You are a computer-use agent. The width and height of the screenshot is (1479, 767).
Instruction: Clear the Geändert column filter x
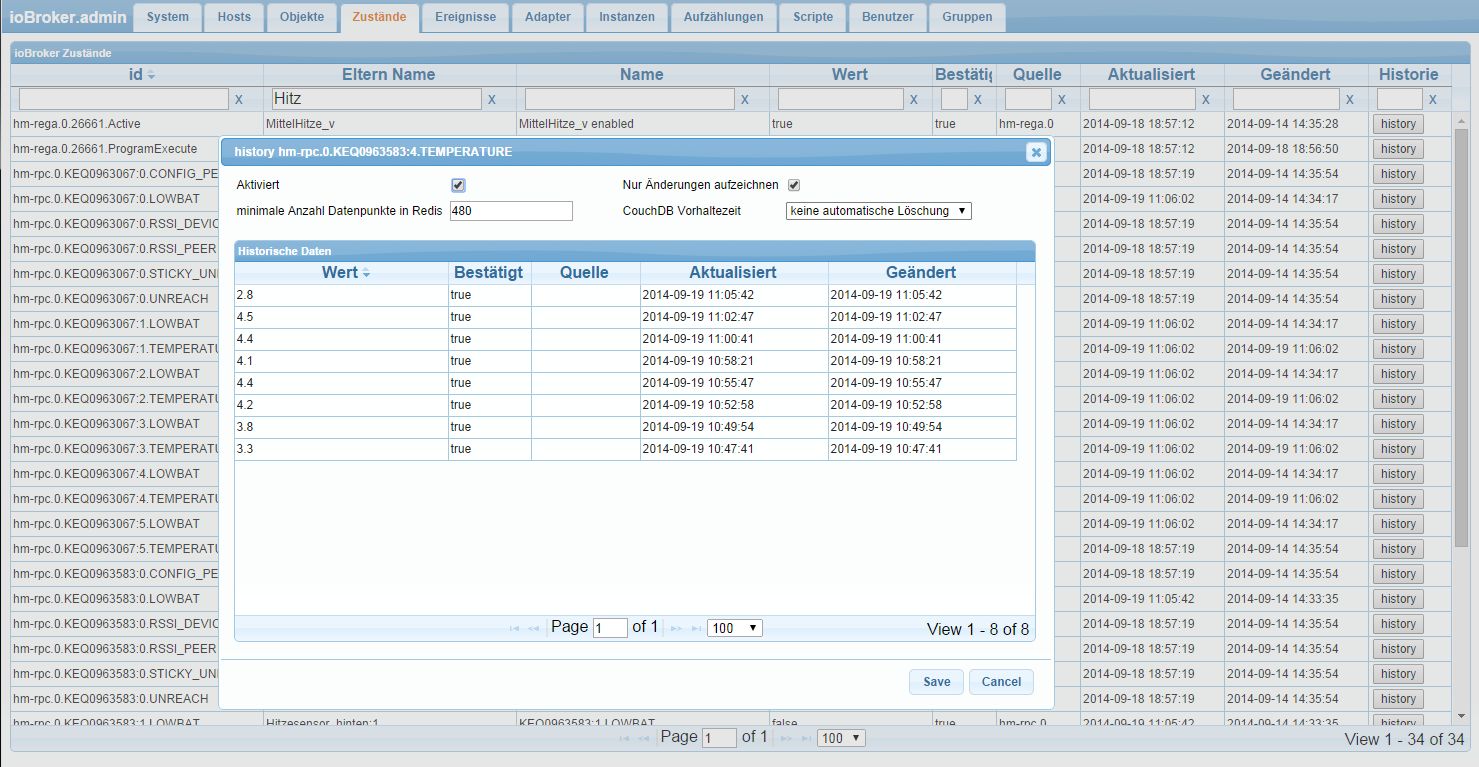click(x=1349, y=99)
